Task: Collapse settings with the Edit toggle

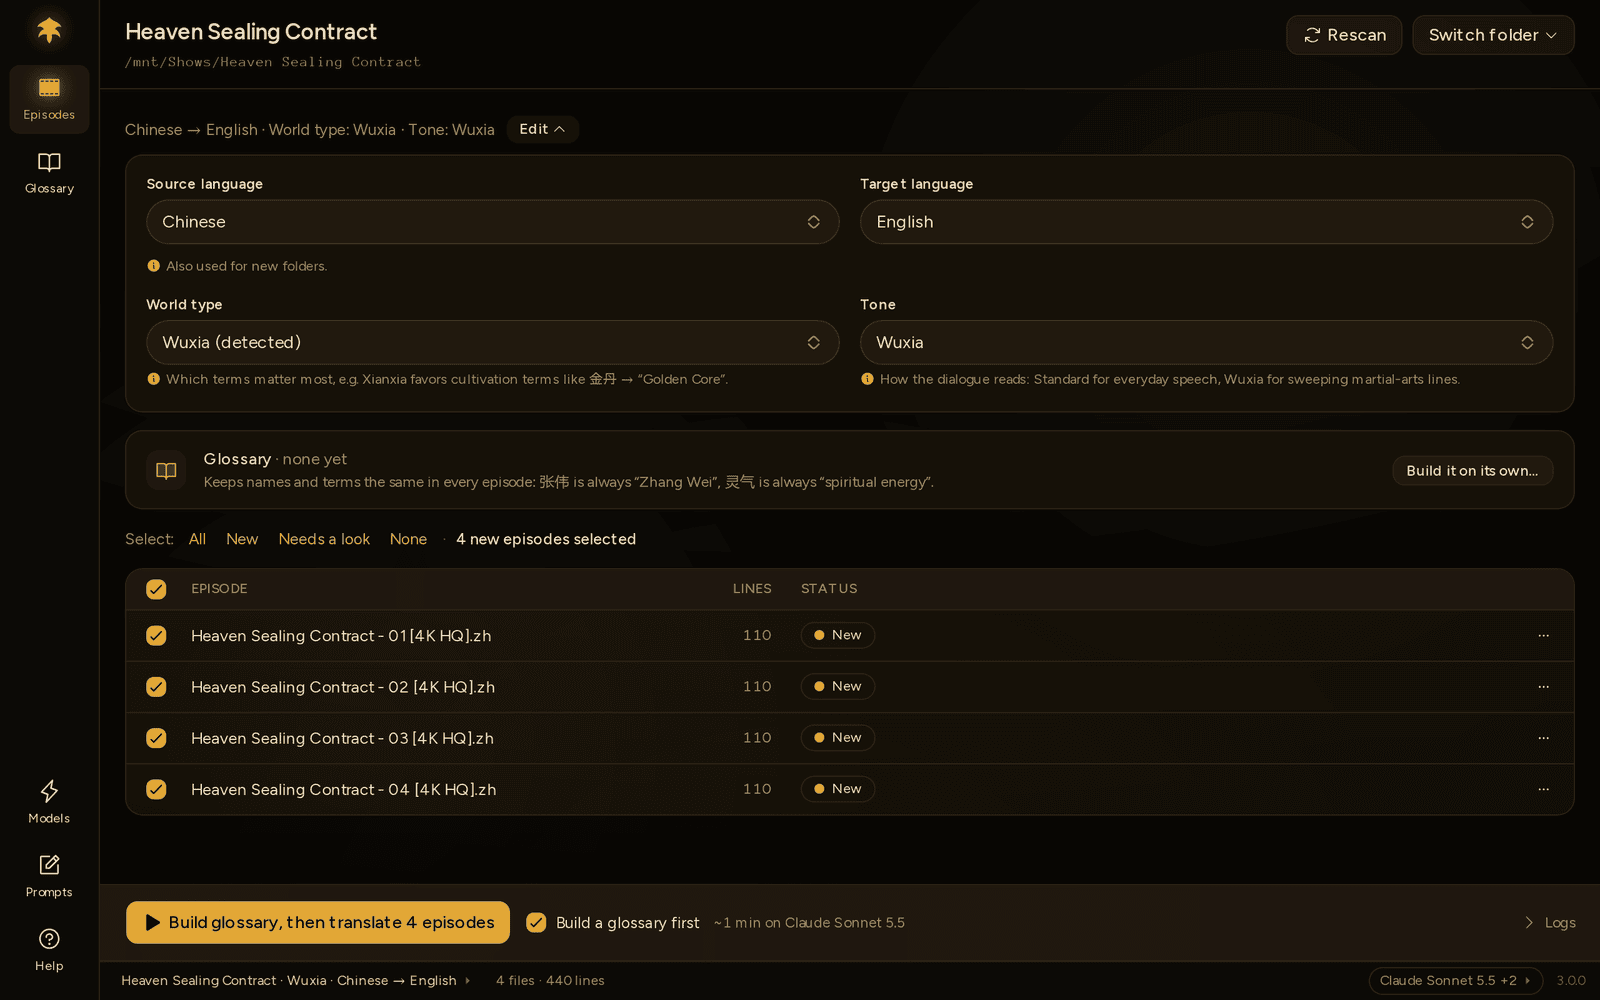Action: click(542, 129)
